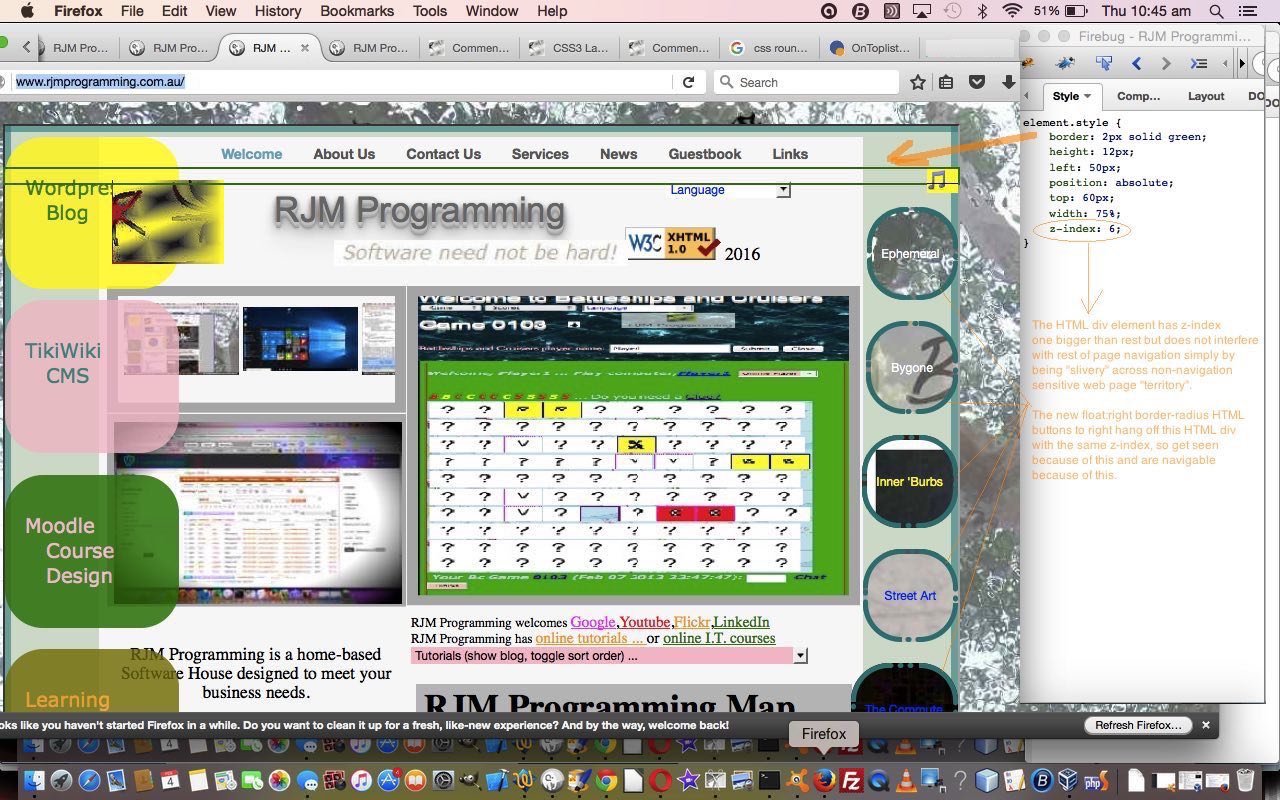Activate Firebug inspect element pointer tool
The image size is (1280, 800).
pyautogui.click(x=1104, y=64)
